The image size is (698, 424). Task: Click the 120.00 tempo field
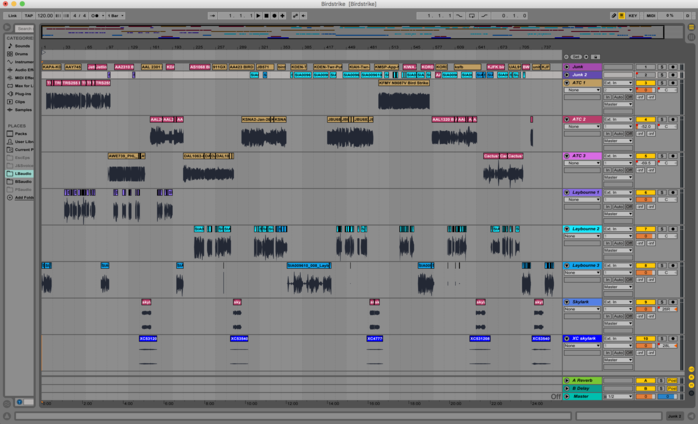[45, 16]
